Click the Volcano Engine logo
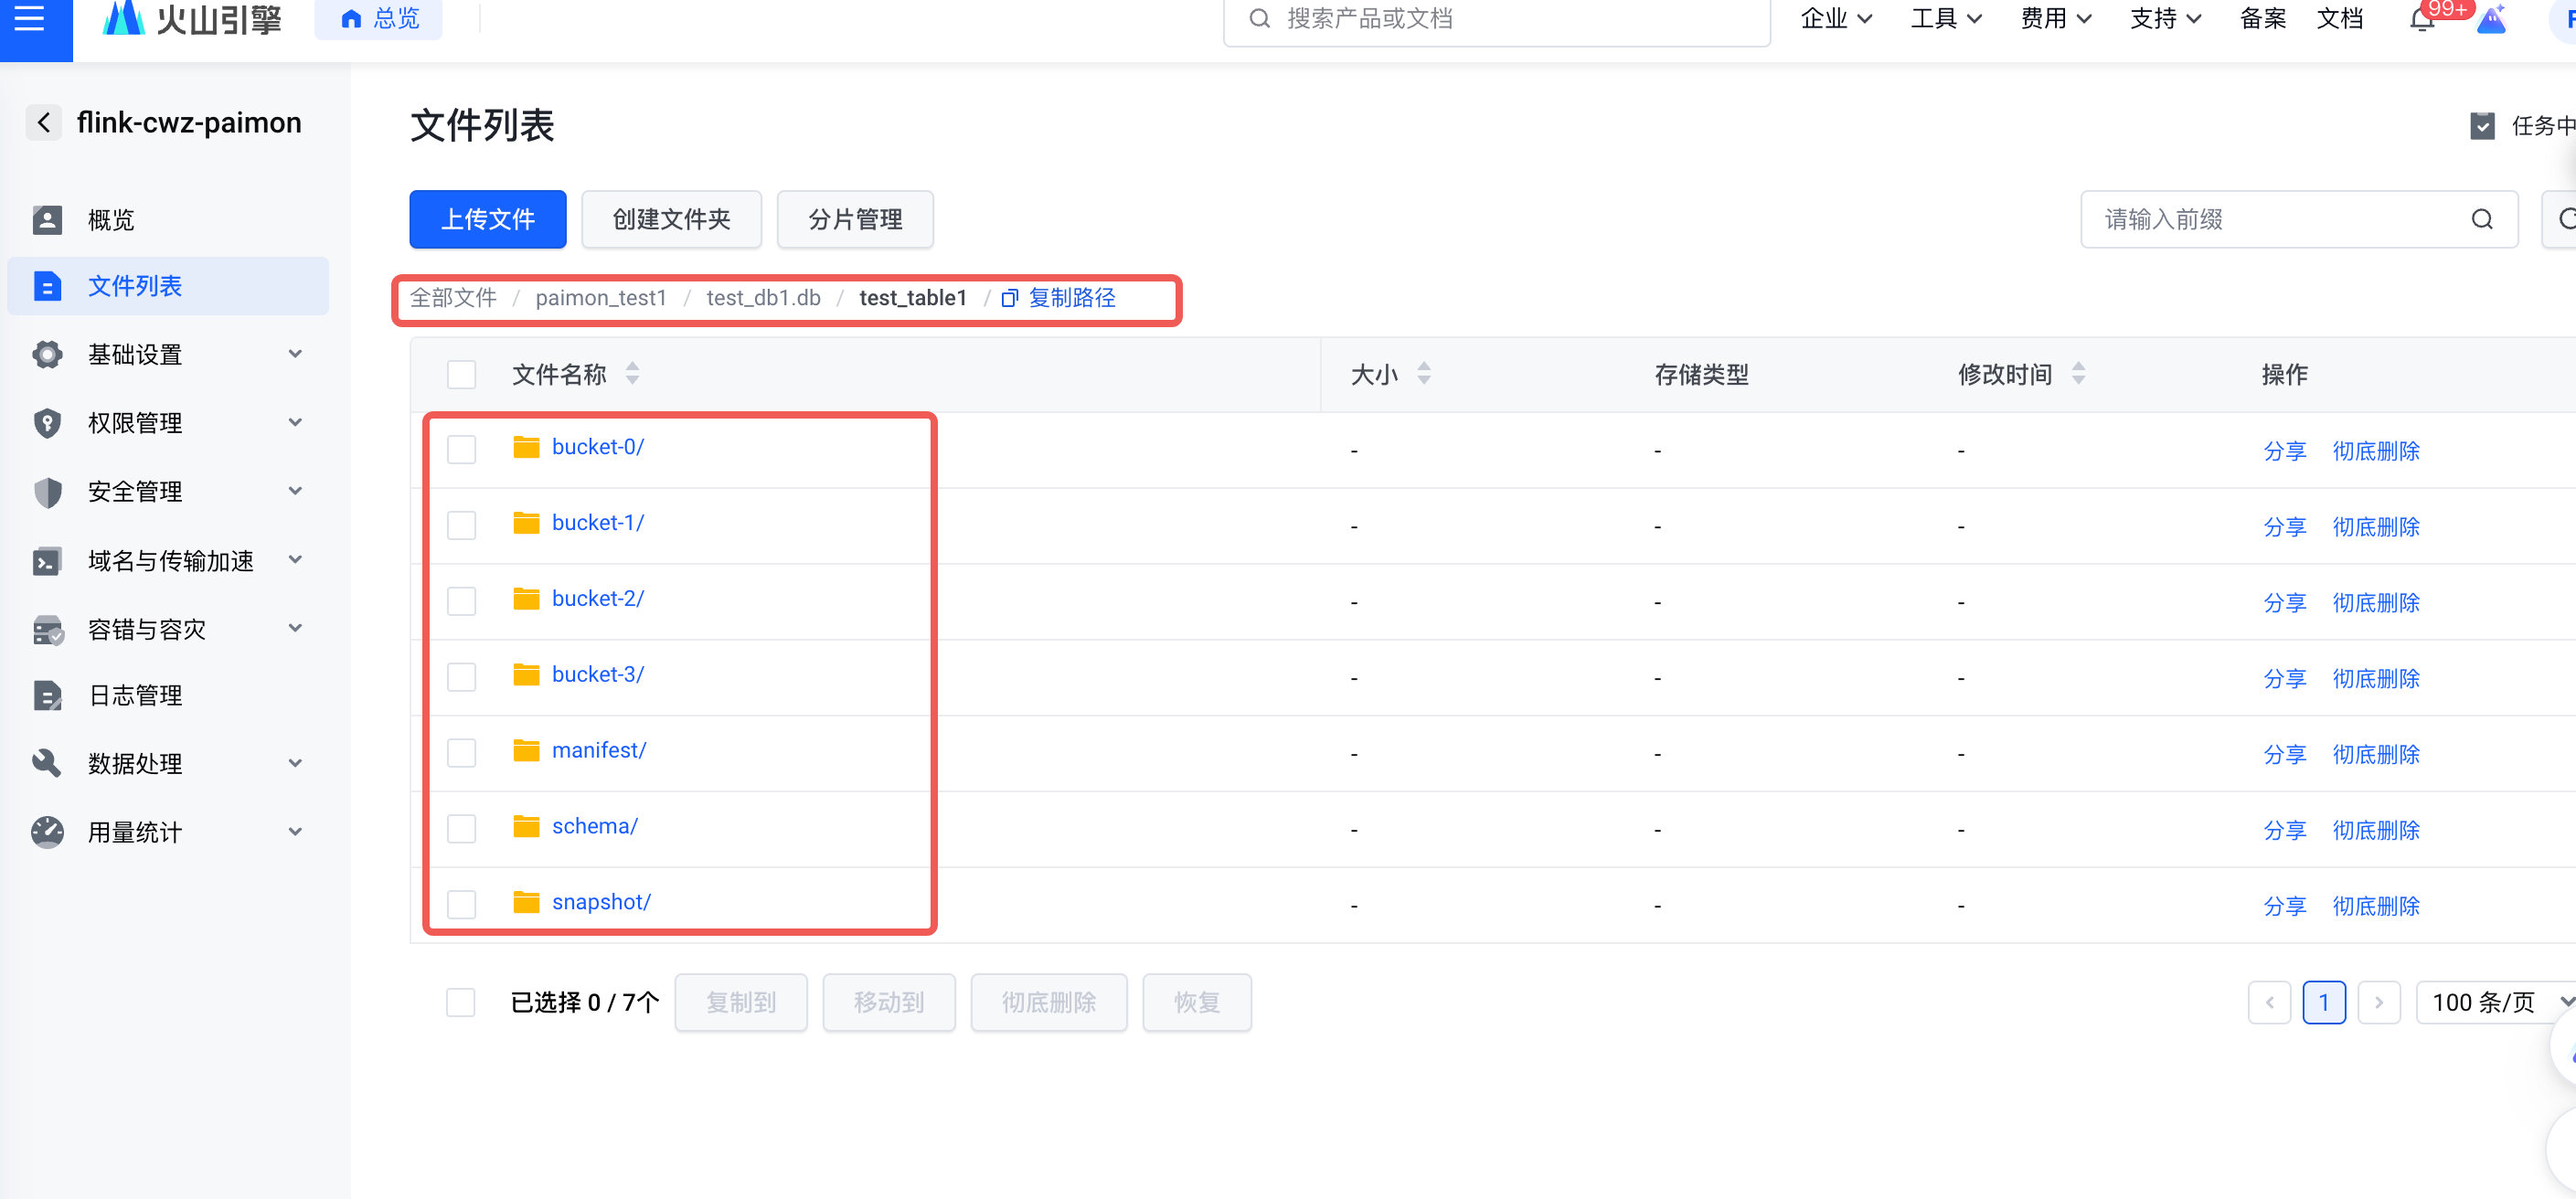The height and width of the screenshot is (1199, 2576). [191, 18]
